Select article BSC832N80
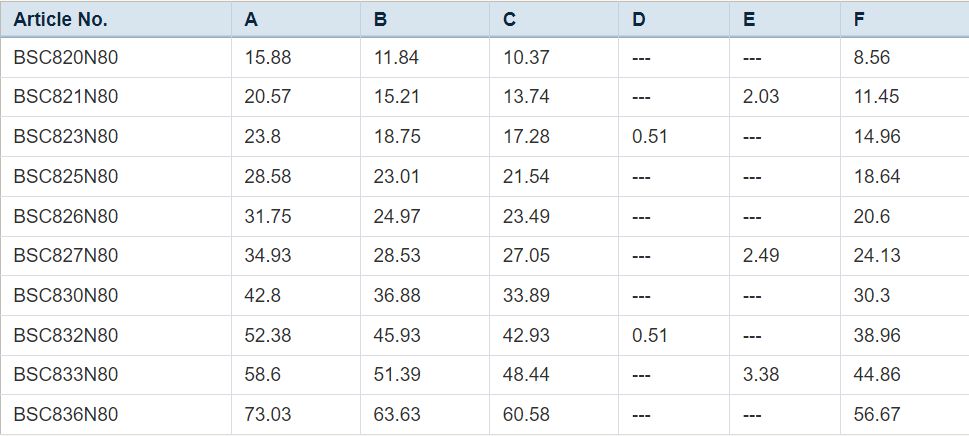The image size is (969, 436). [66, 336]
